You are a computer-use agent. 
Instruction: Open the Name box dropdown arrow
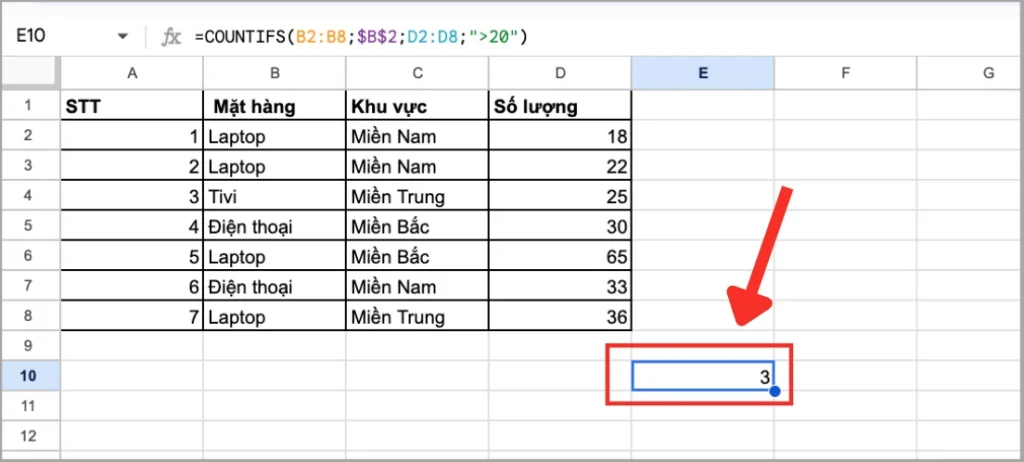123,37
